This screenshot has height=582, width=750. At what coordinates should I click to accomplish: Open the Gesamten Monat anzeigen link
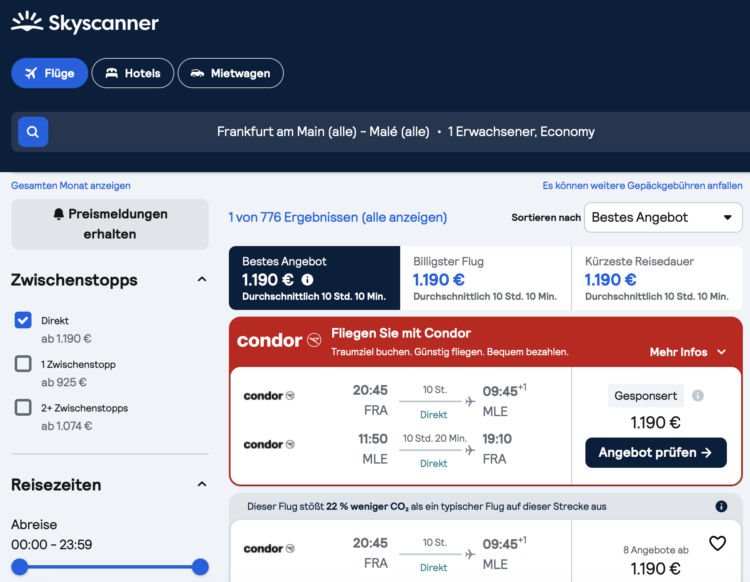[71, 186]
